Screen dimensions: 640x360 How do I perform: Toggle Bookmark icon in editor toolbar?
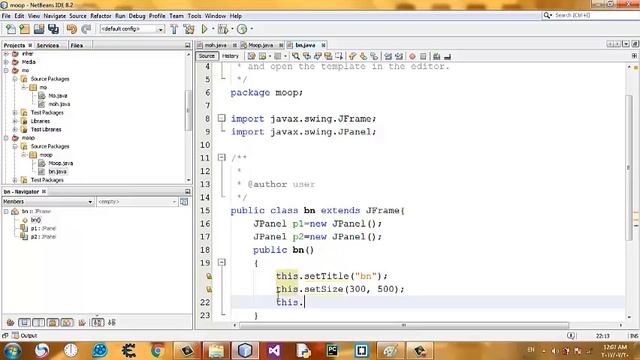click(374, 56)
